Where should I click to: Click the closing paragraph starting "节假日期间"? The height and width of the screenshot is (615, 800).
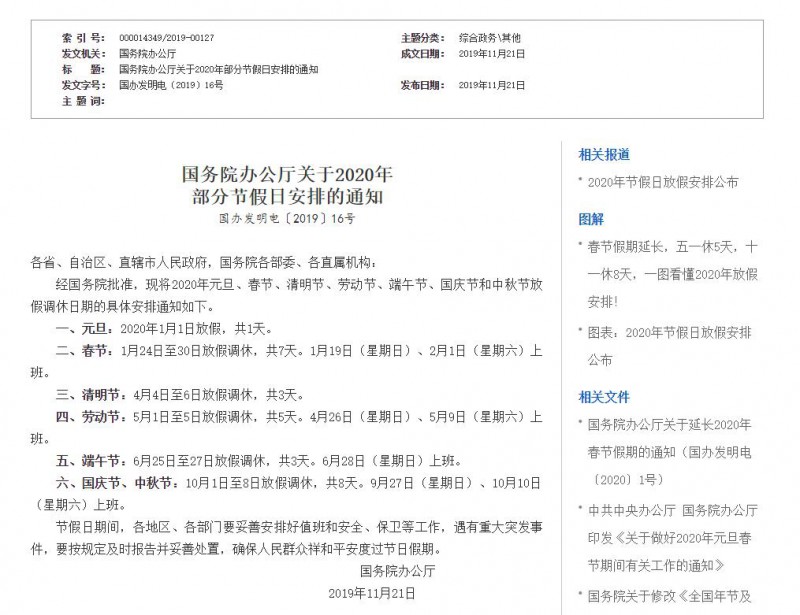[286, 538]
